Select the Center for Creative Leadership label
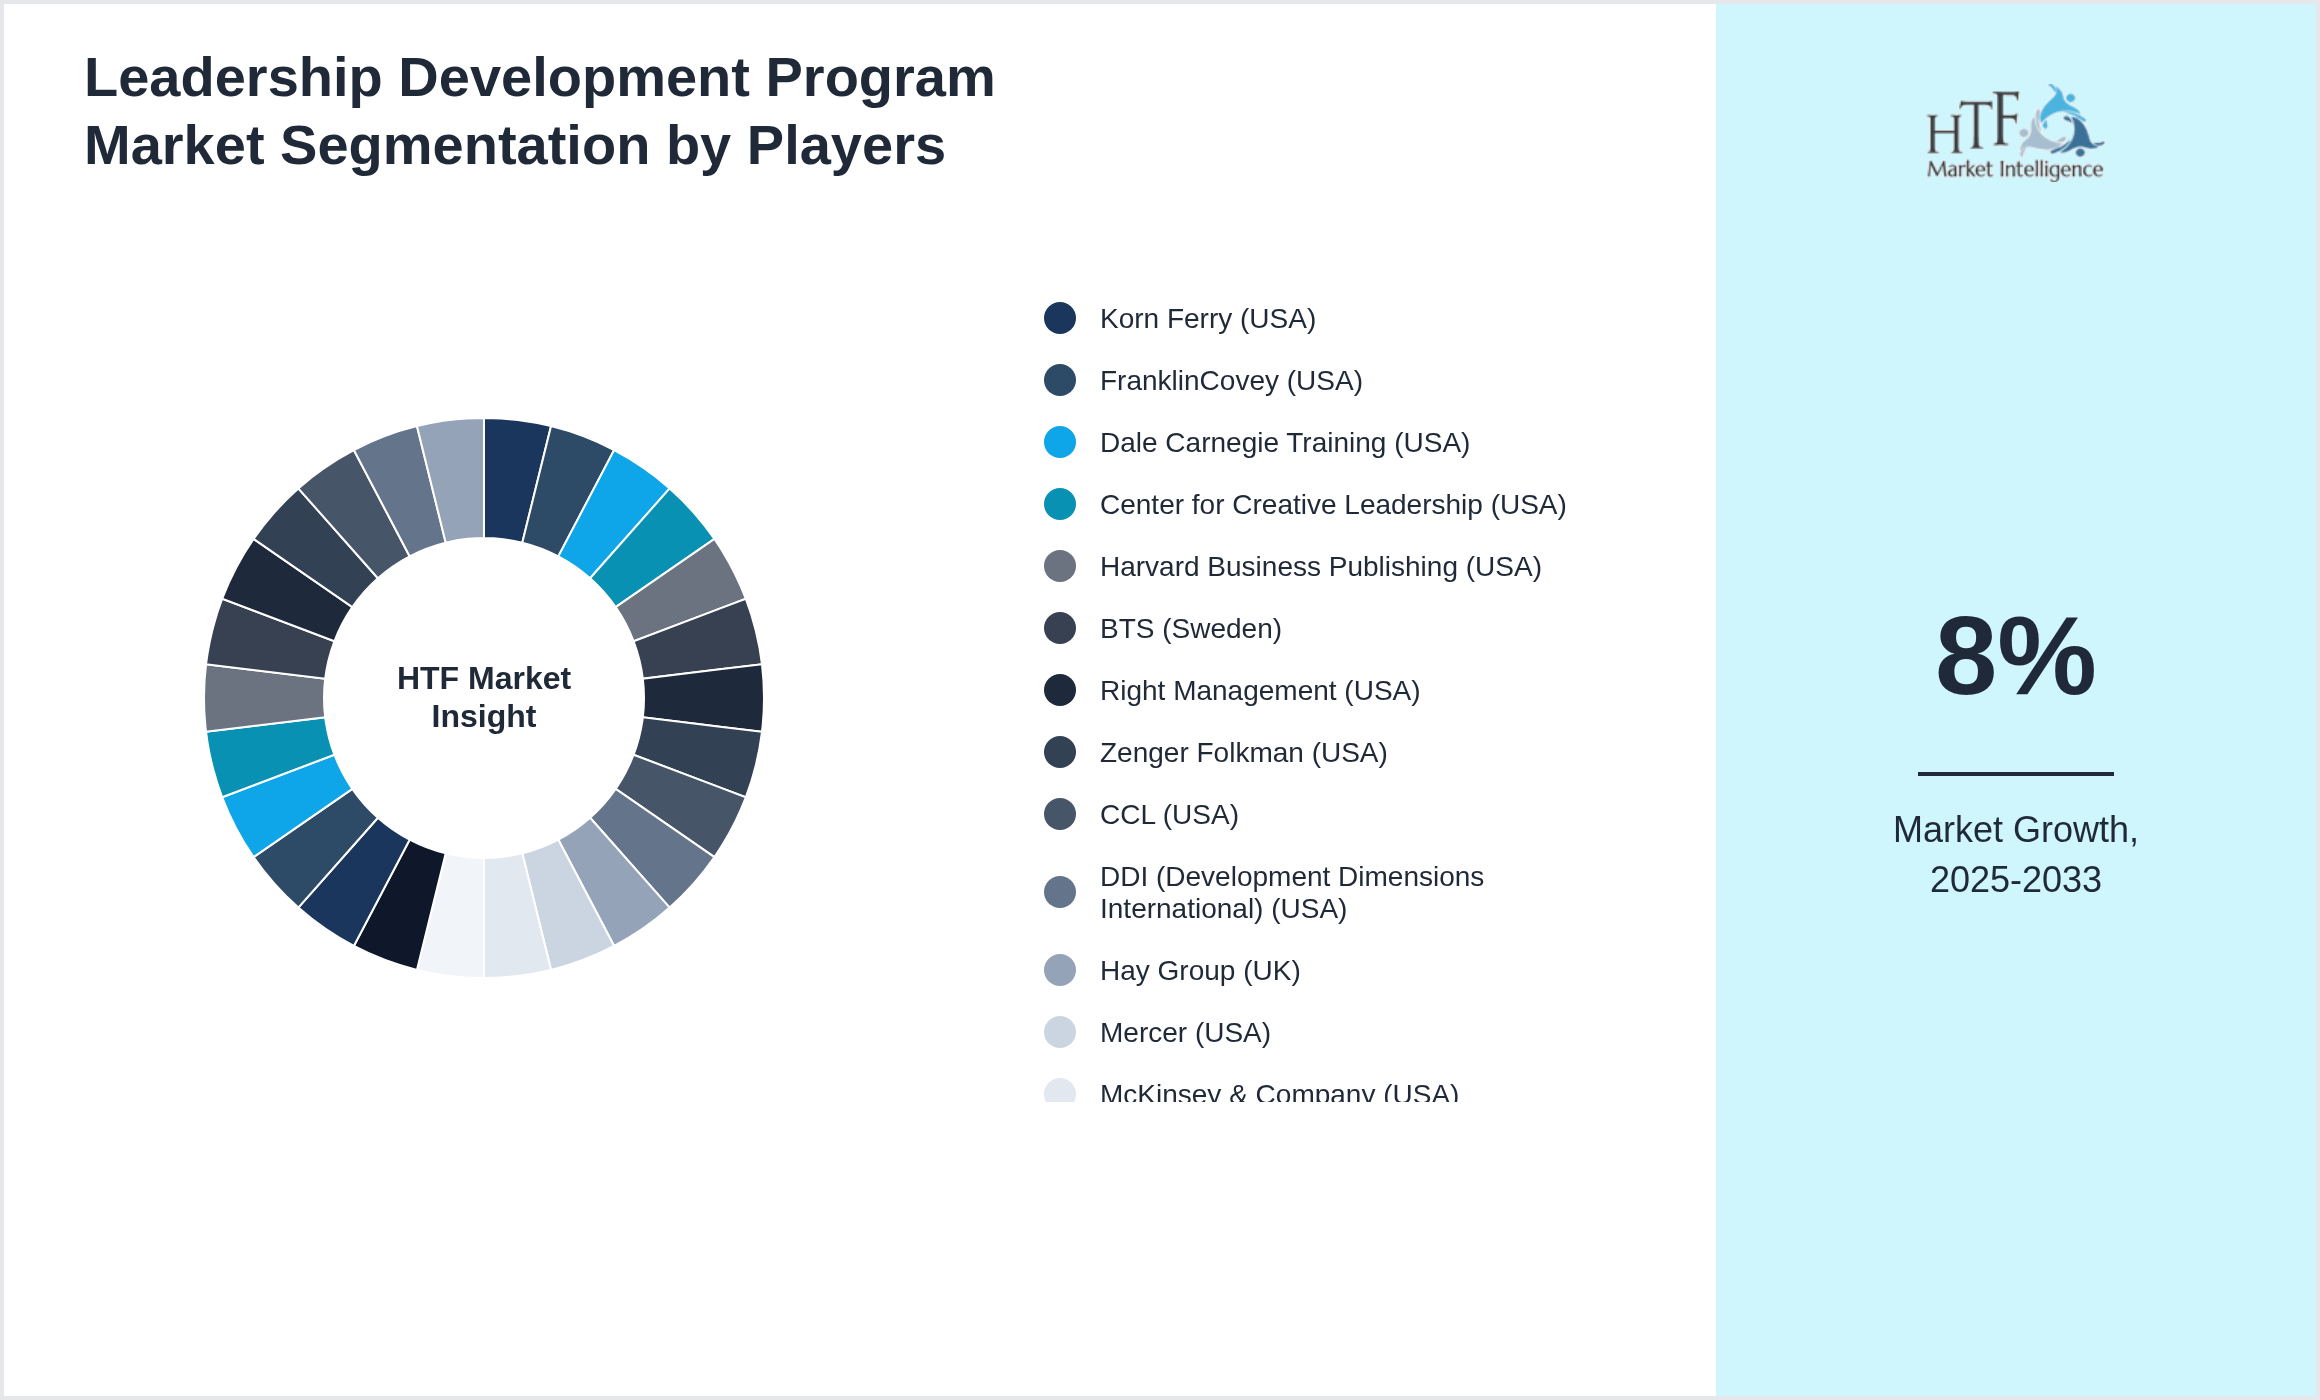This screenshot has height=1400, width=2320. [1333, 505]
